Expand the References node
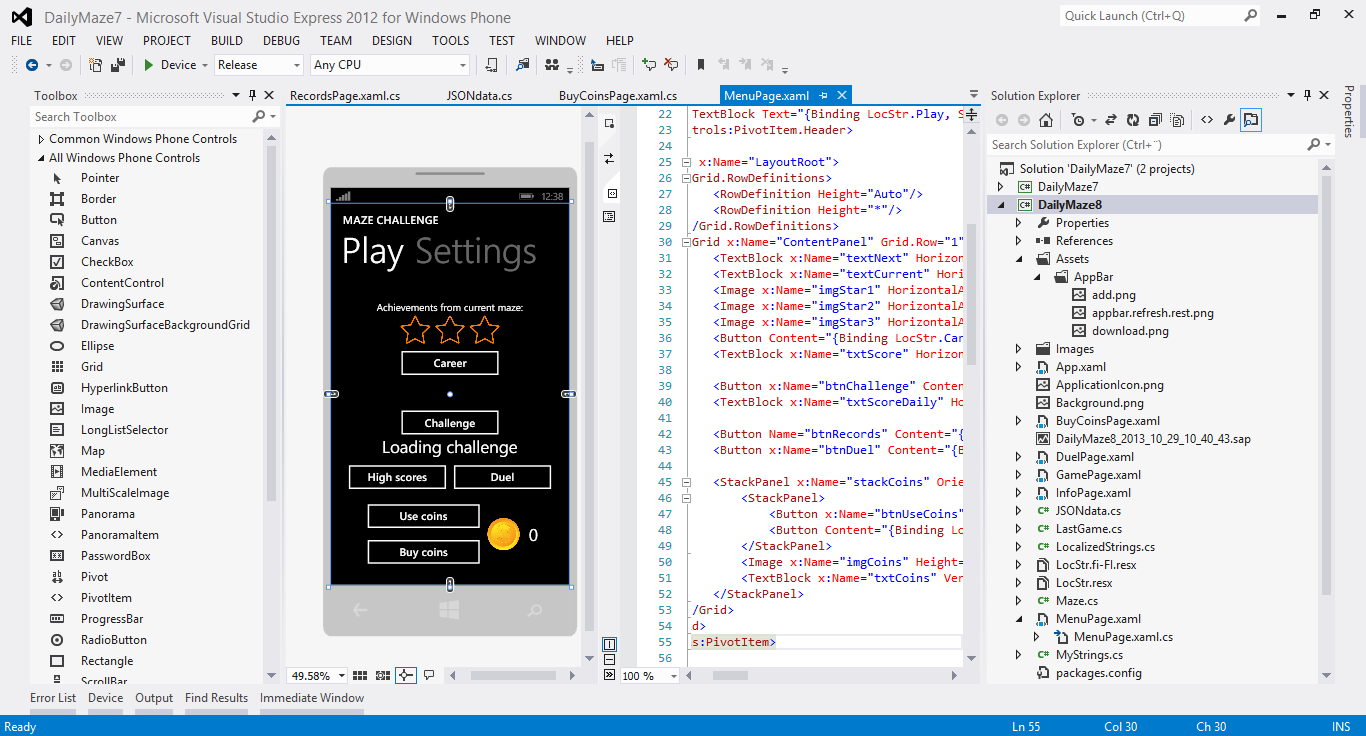 pyautogui.click(x=1019, y=241)
